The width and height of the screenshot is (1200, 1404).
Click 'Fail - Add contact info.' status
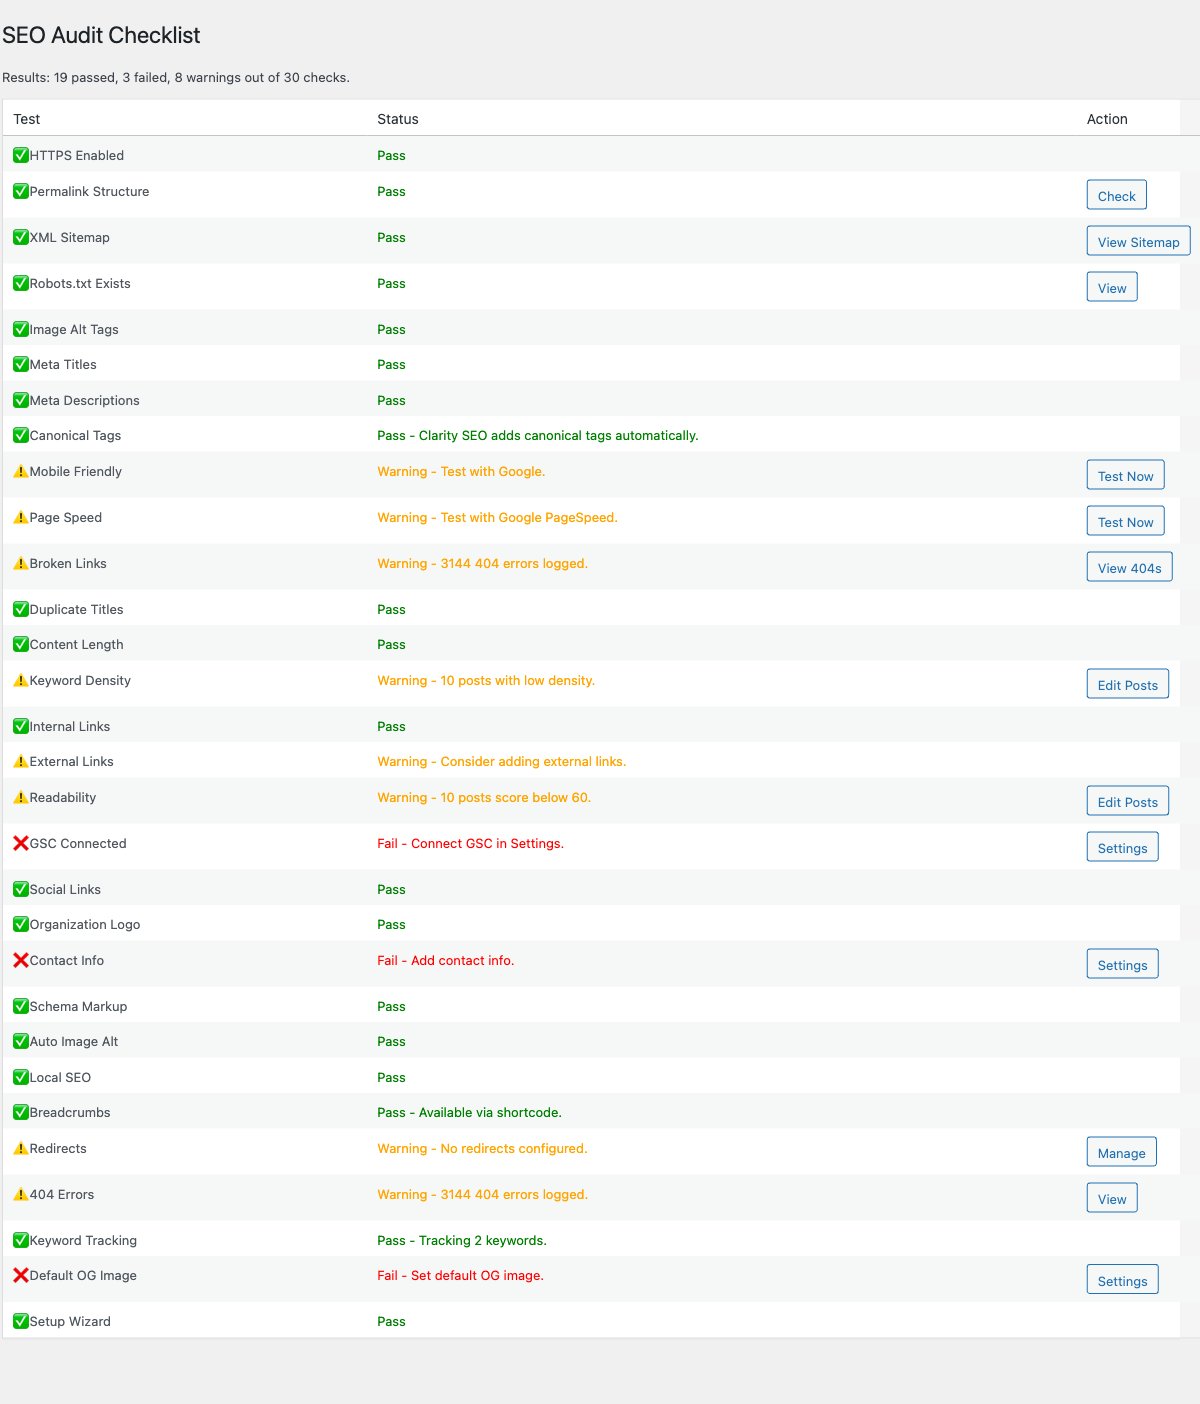[445, 960]
